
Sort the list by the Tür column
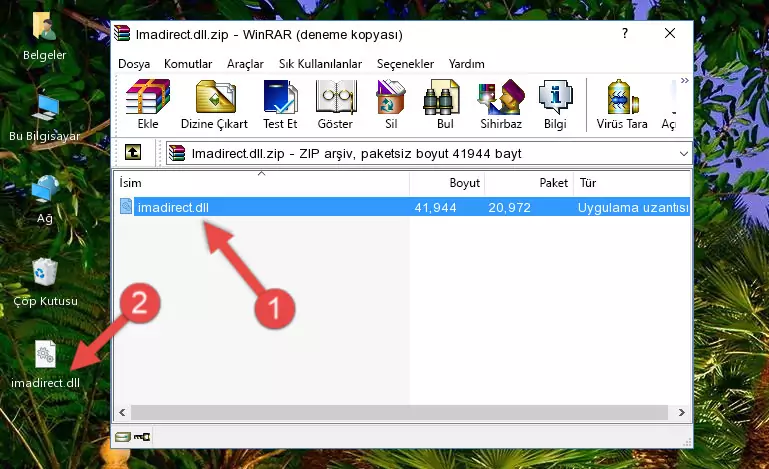632,182
